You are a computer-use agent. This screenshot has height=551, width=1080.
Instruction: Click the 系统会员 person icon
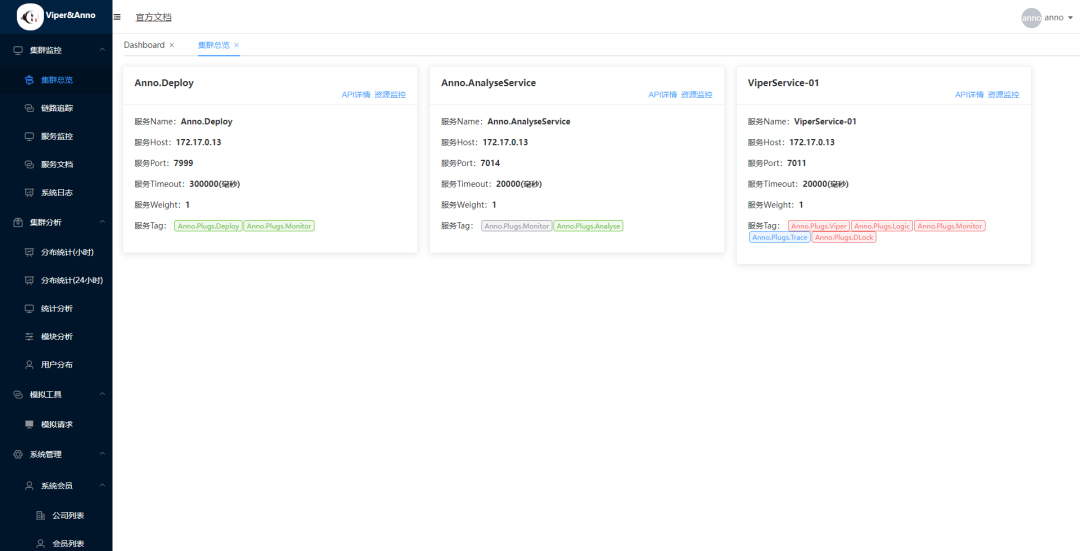29,486
